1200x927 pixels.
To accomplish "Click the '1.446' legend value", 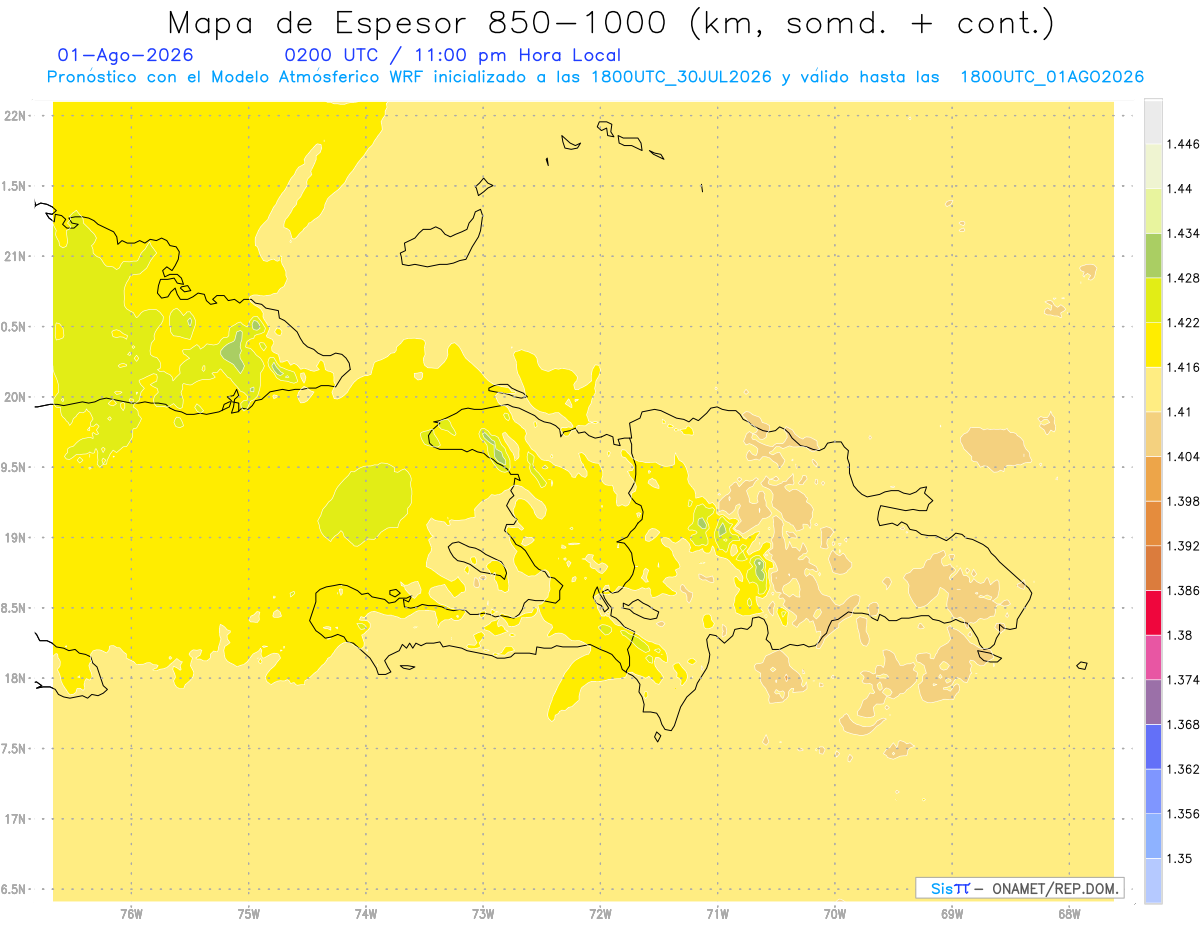I will tap(1182, 144).
